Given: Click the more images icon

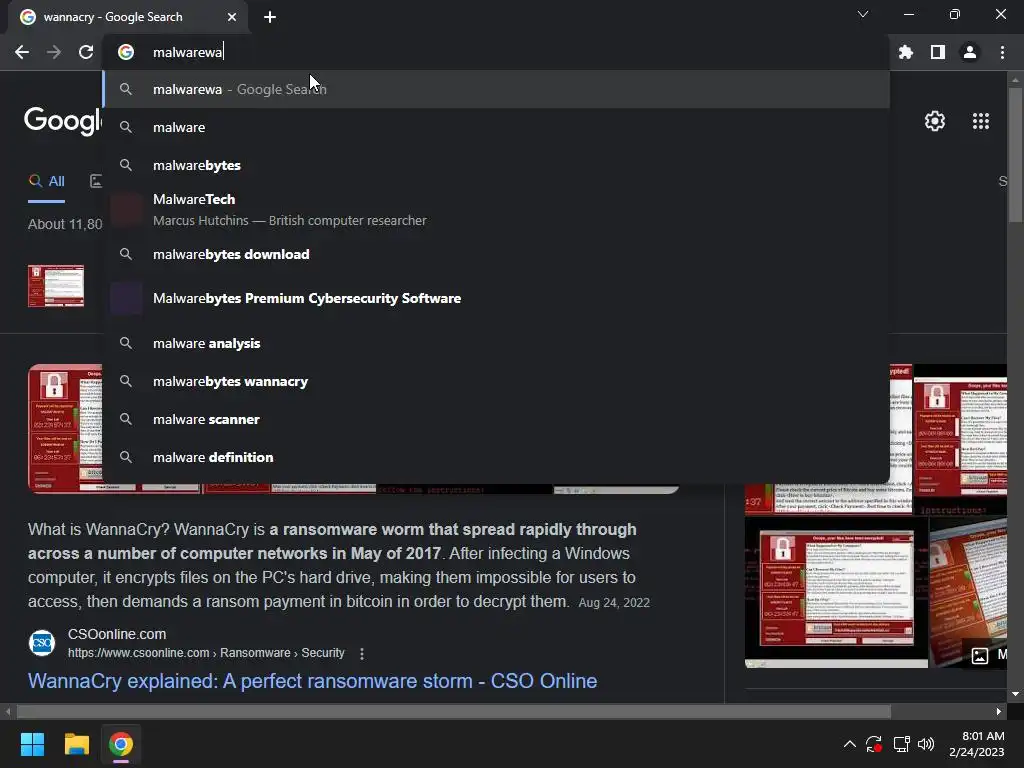Looking at the screenshot, I should pos(980,656).
